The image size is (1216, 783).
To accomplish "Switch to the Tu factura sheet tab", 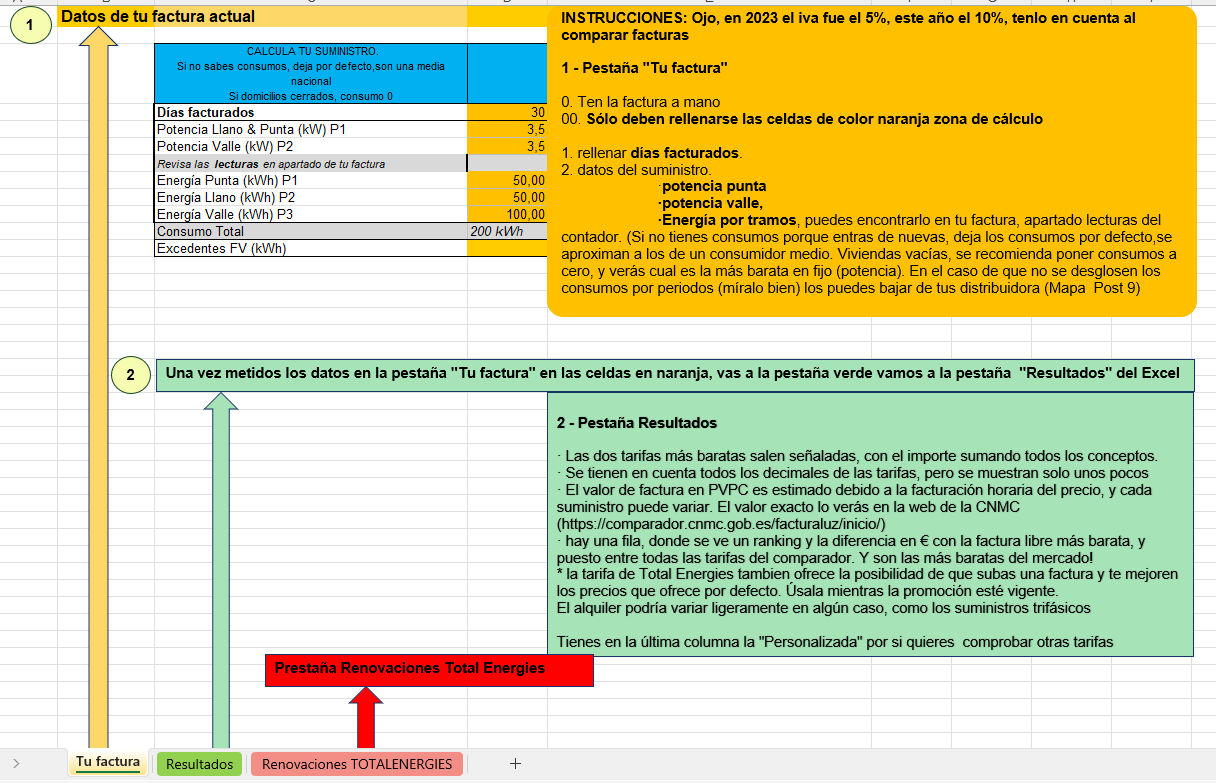I will (108, 762).
